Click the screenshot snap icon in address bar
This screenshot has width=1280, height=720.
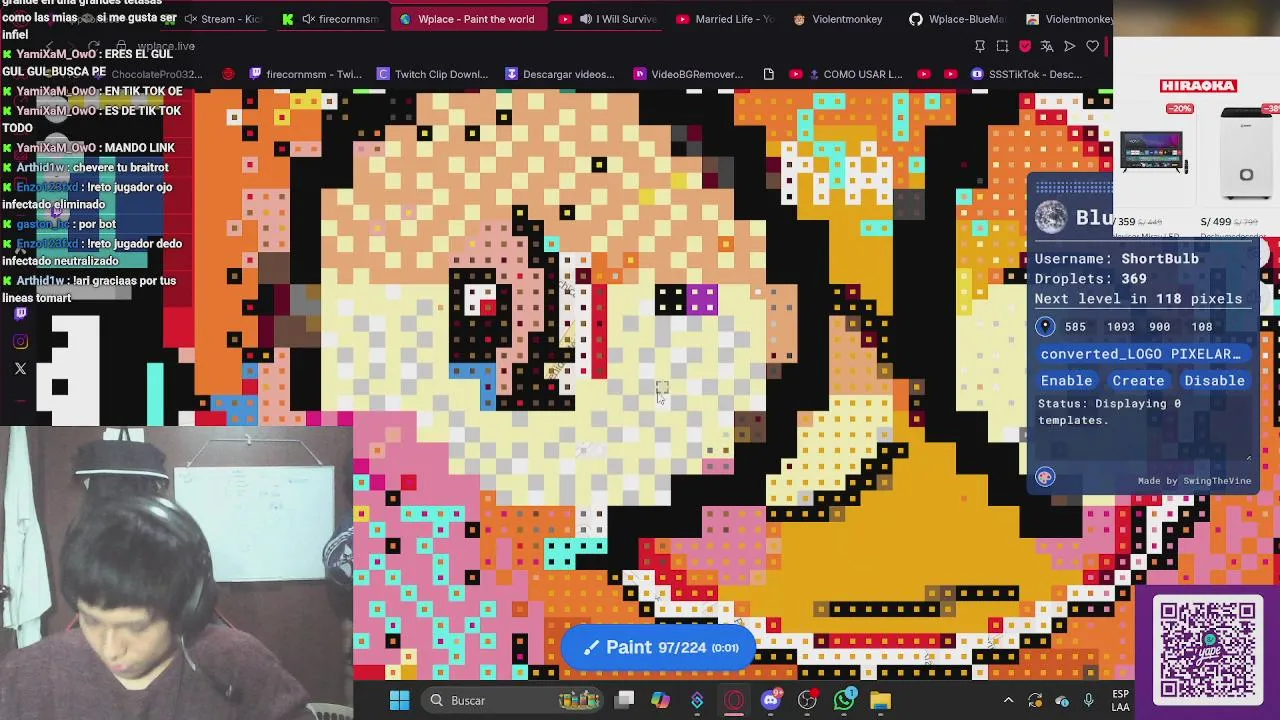[x=1002, y=46]
